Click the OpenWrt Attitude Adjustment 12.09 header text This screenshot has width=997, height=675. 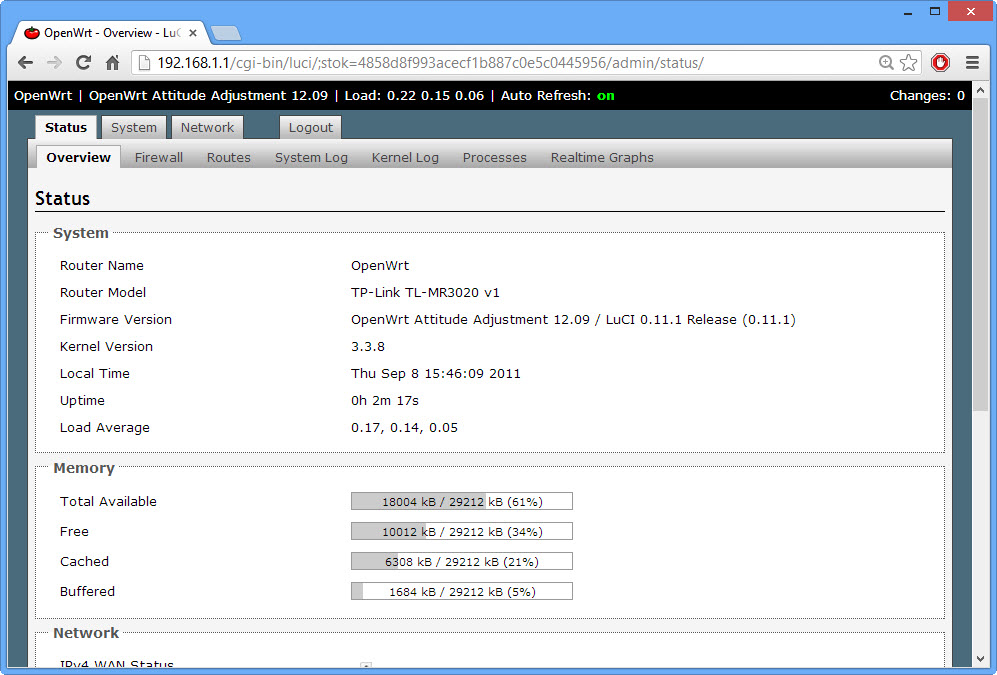[x=209, y=95]
